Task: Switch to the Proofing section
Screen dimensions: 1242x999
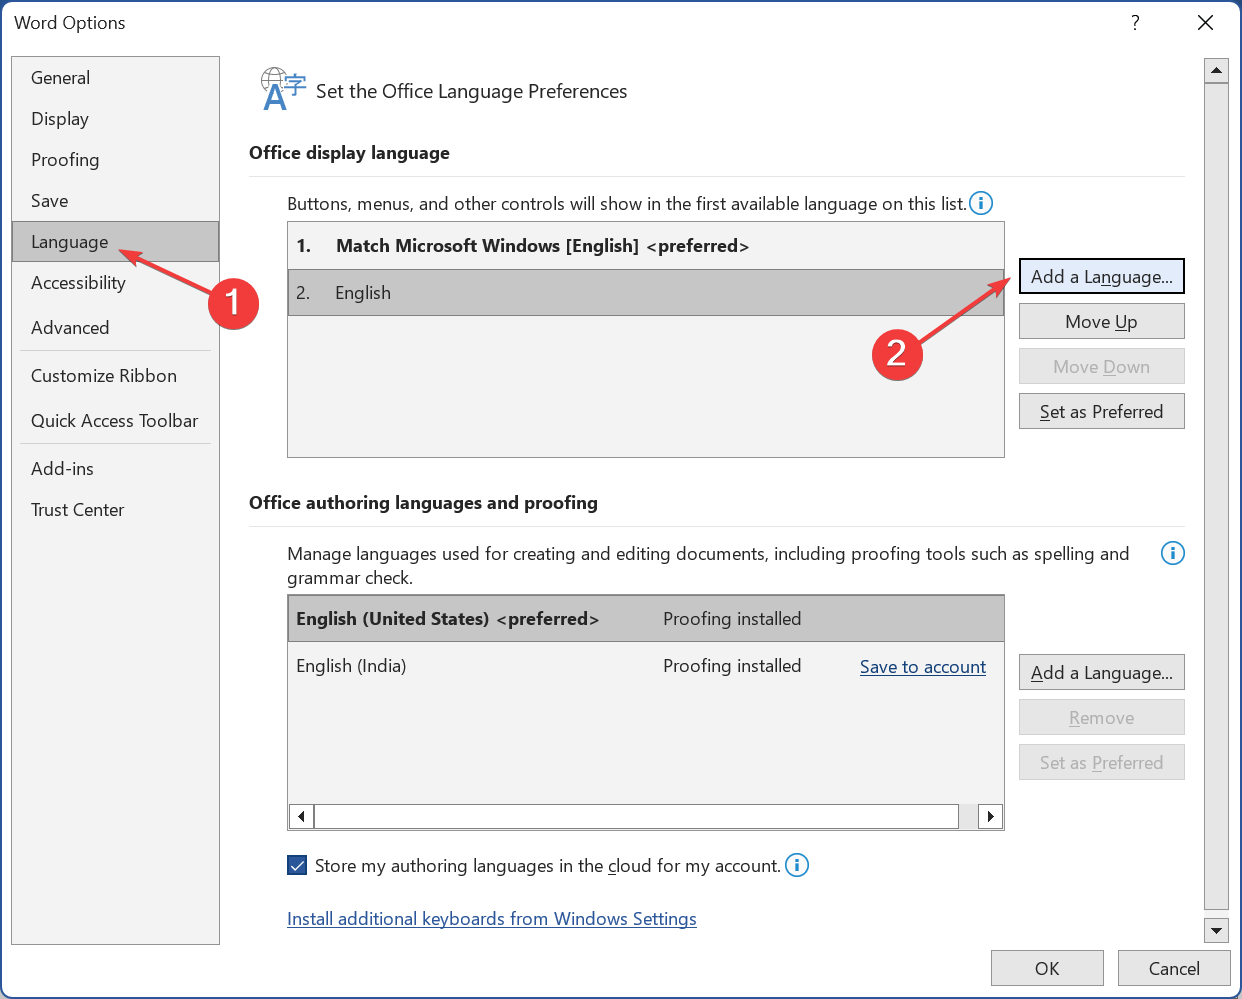Action: click(x=65, y=159)
